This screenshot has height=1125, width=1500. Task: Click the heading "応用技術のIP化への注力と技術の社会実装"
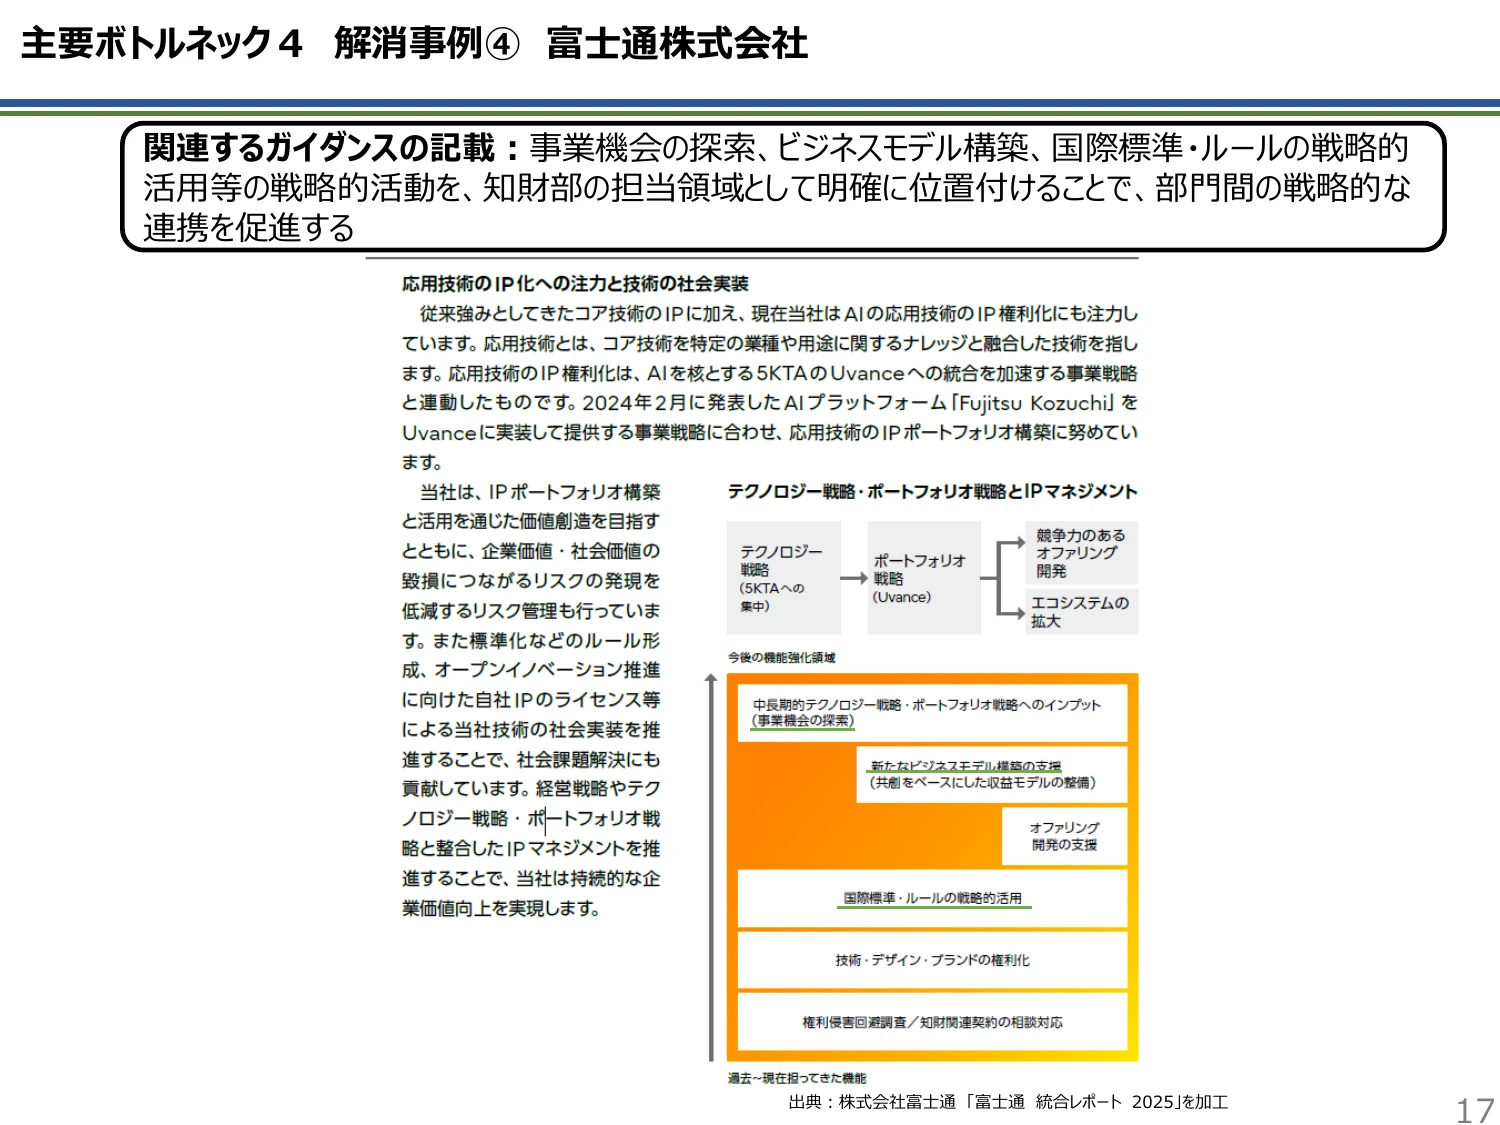(x=575, y=284)
